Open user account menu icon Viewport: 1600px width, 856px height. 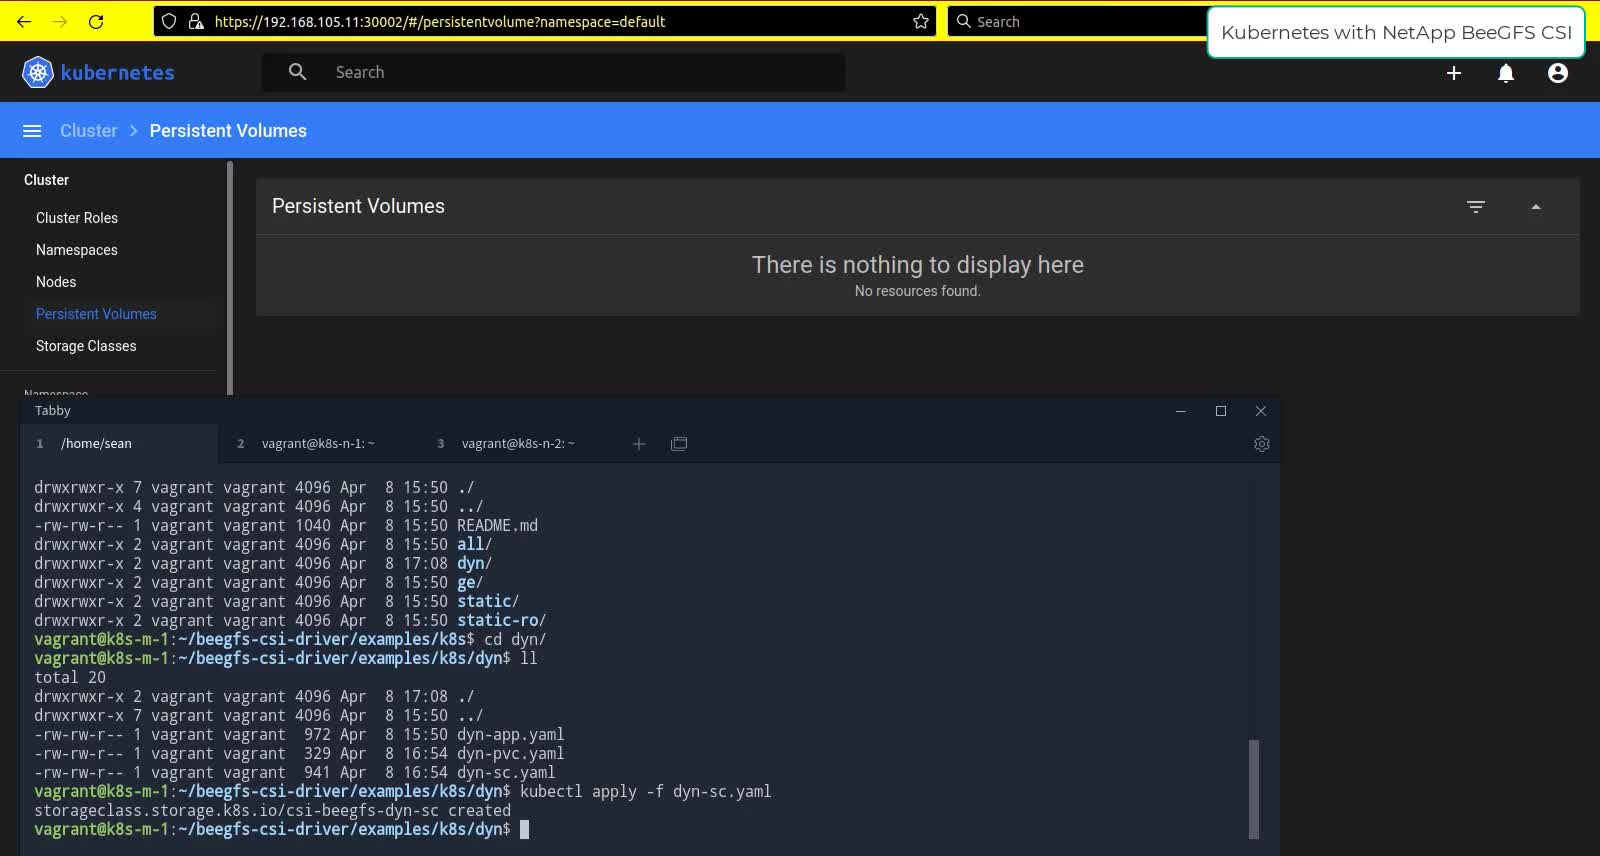click(1558, 72)
